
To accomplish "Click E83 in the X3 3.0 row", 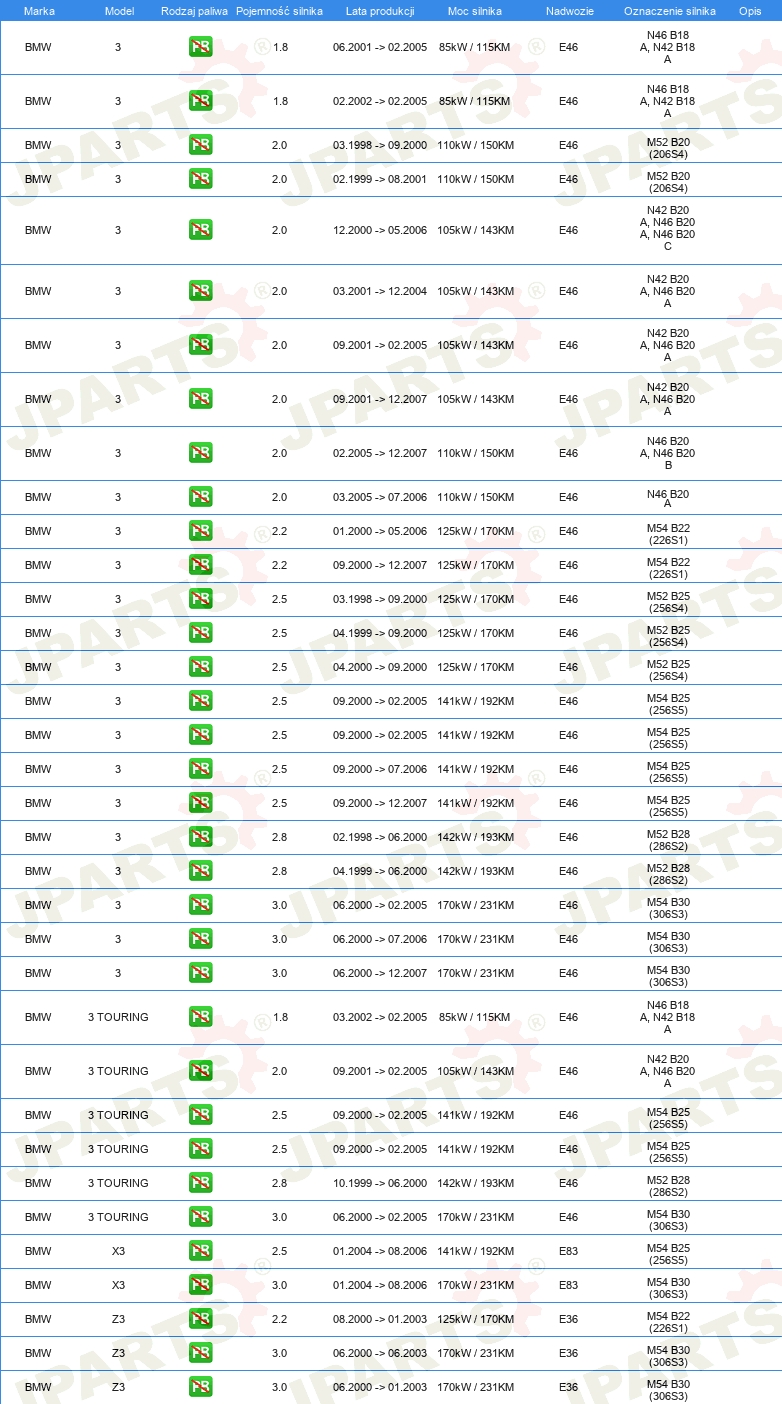I will point(568,1285).
